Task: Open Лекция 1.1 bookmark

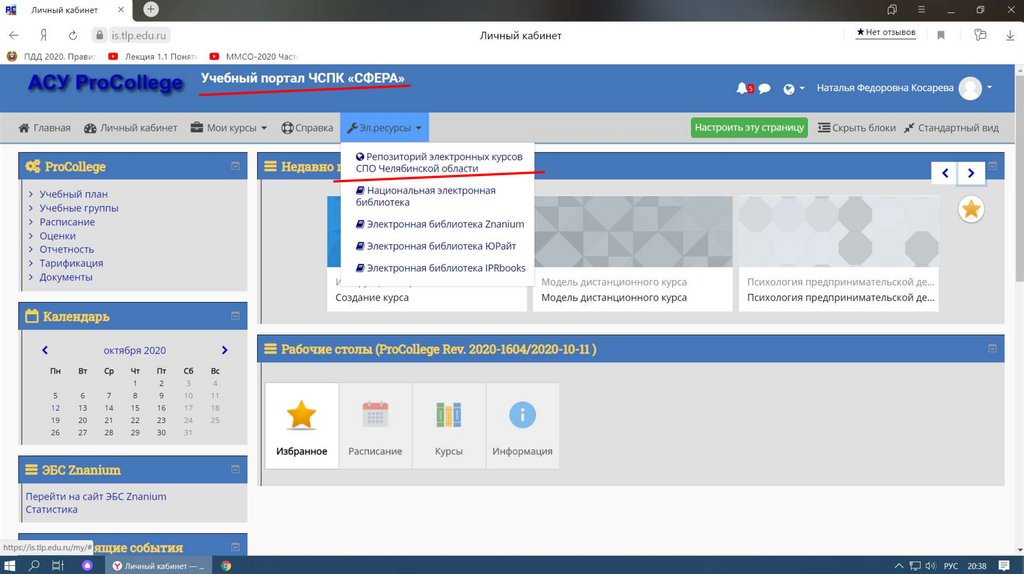Action: click(x=153, y=57)
